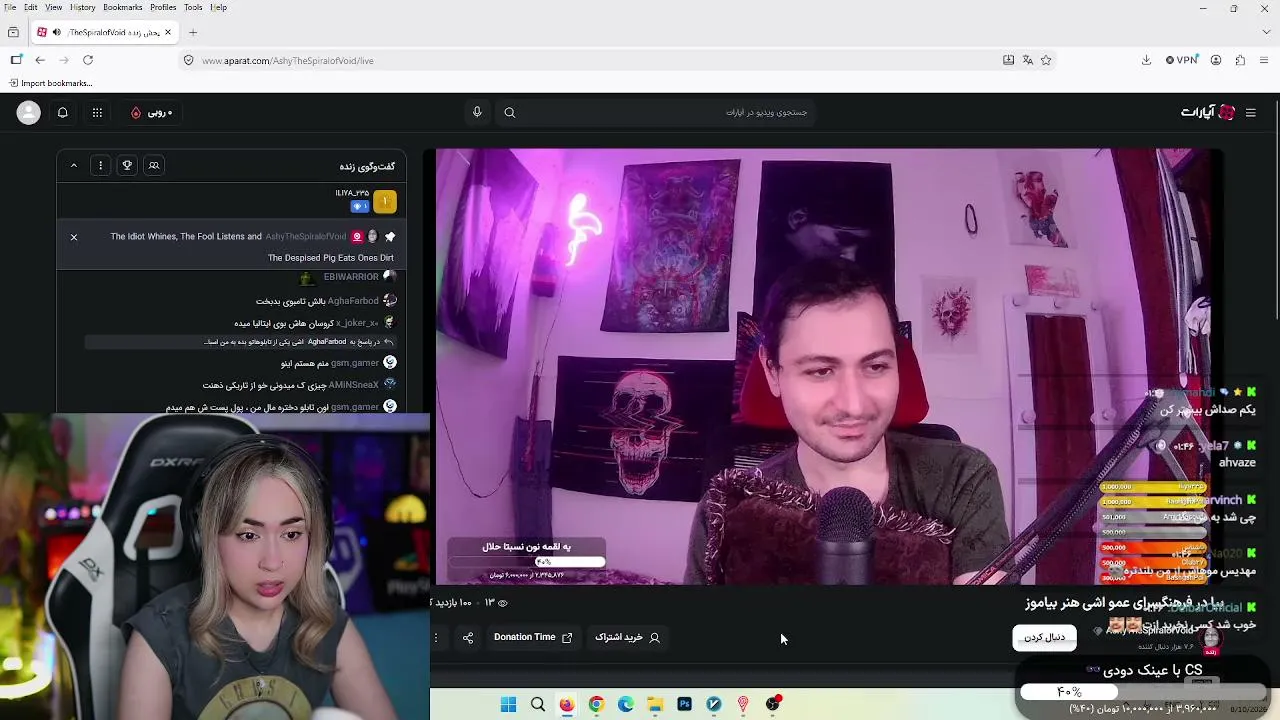
Task: Click the روبی button in Aparat header
Action: 152,113
